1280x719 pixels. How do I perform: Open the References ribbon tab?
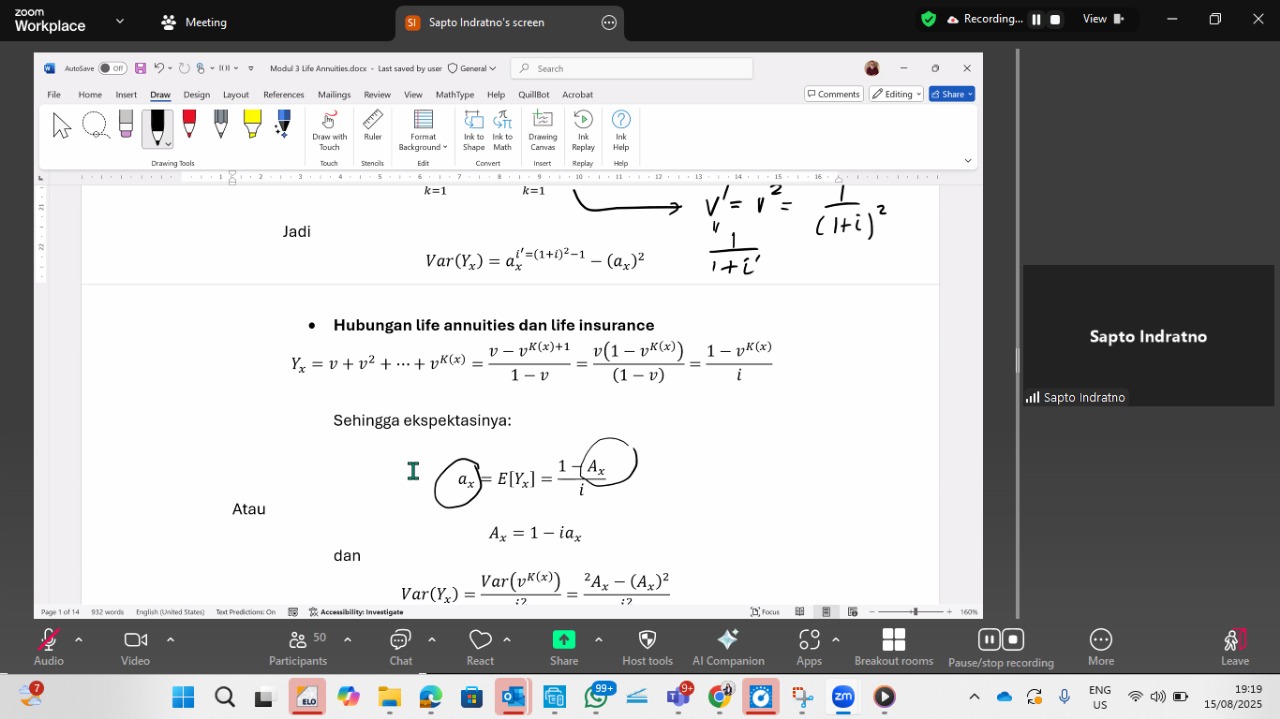[283, 95]
